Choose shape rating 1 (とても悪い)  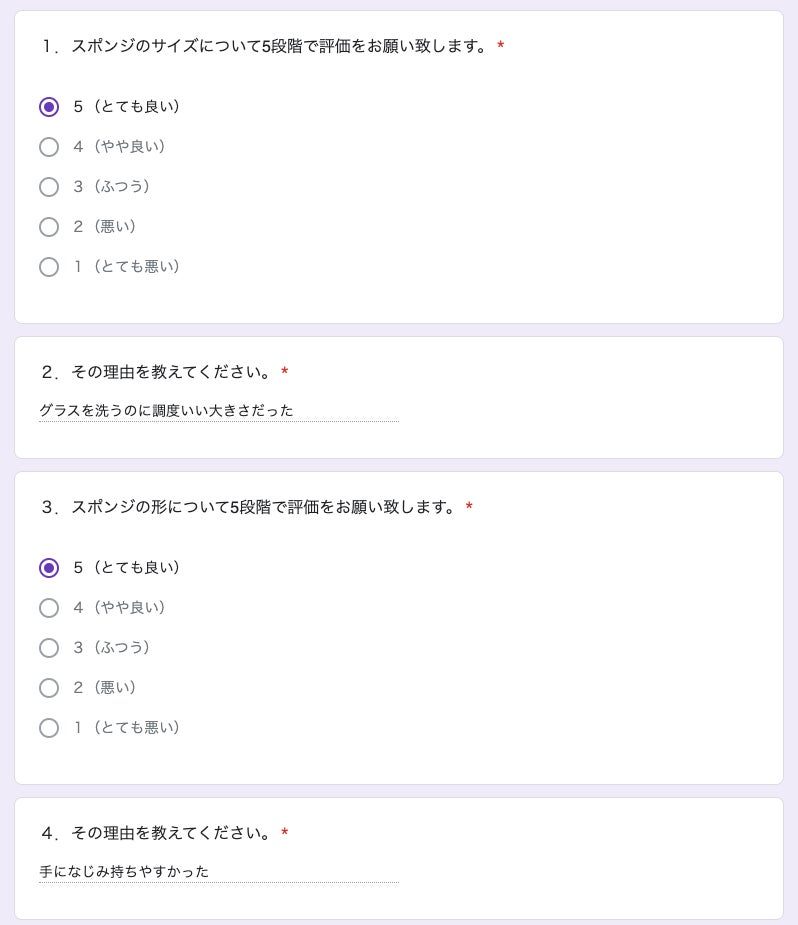pos(49,728)
